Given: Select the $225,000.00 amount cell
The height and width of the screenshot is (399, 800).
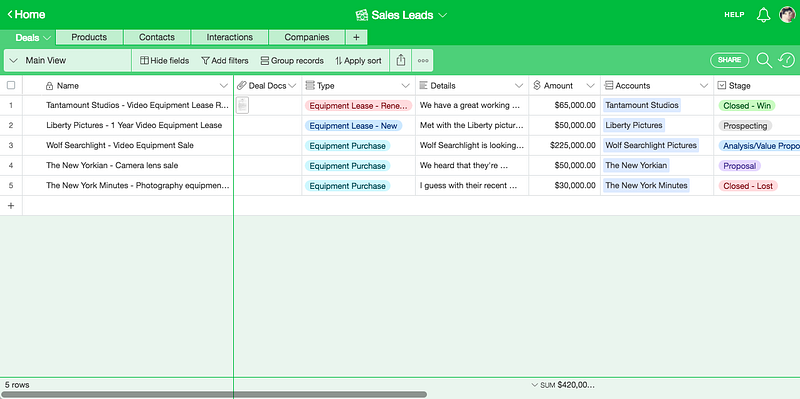Looking at the screenshot, I should click(564, 145).
